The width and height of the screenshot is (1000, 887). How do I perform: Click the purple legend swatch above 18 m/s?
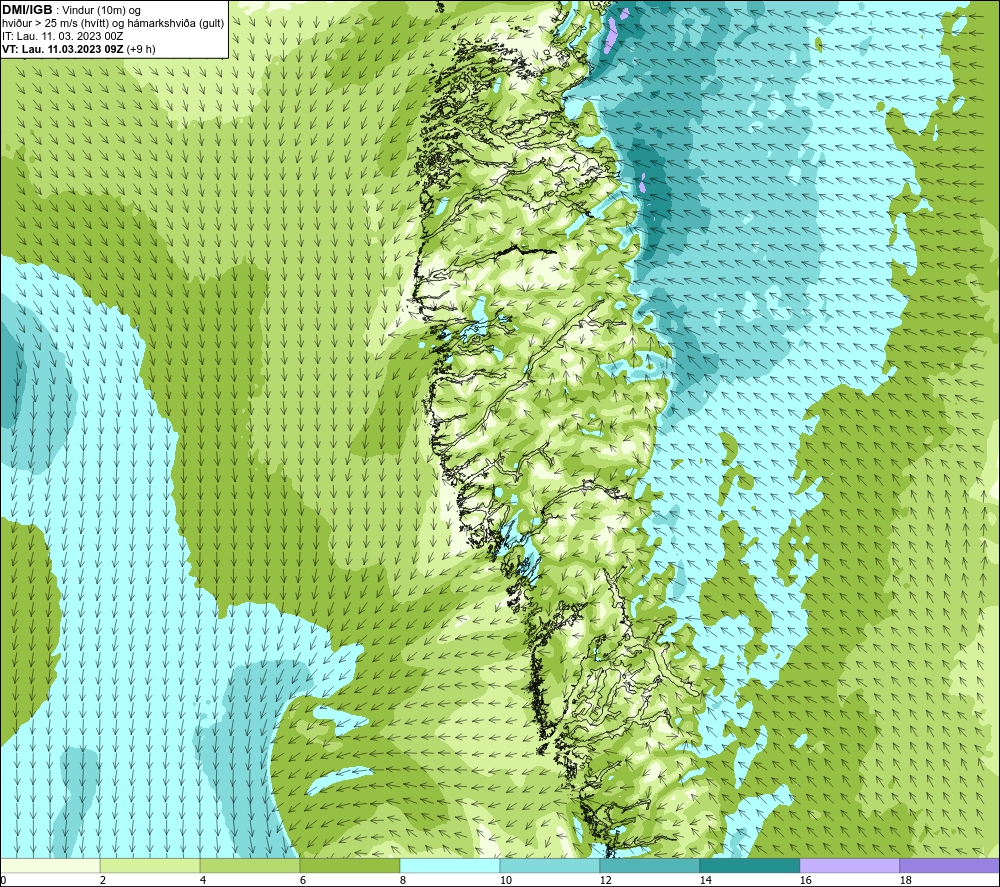click(x=949, y=865)
